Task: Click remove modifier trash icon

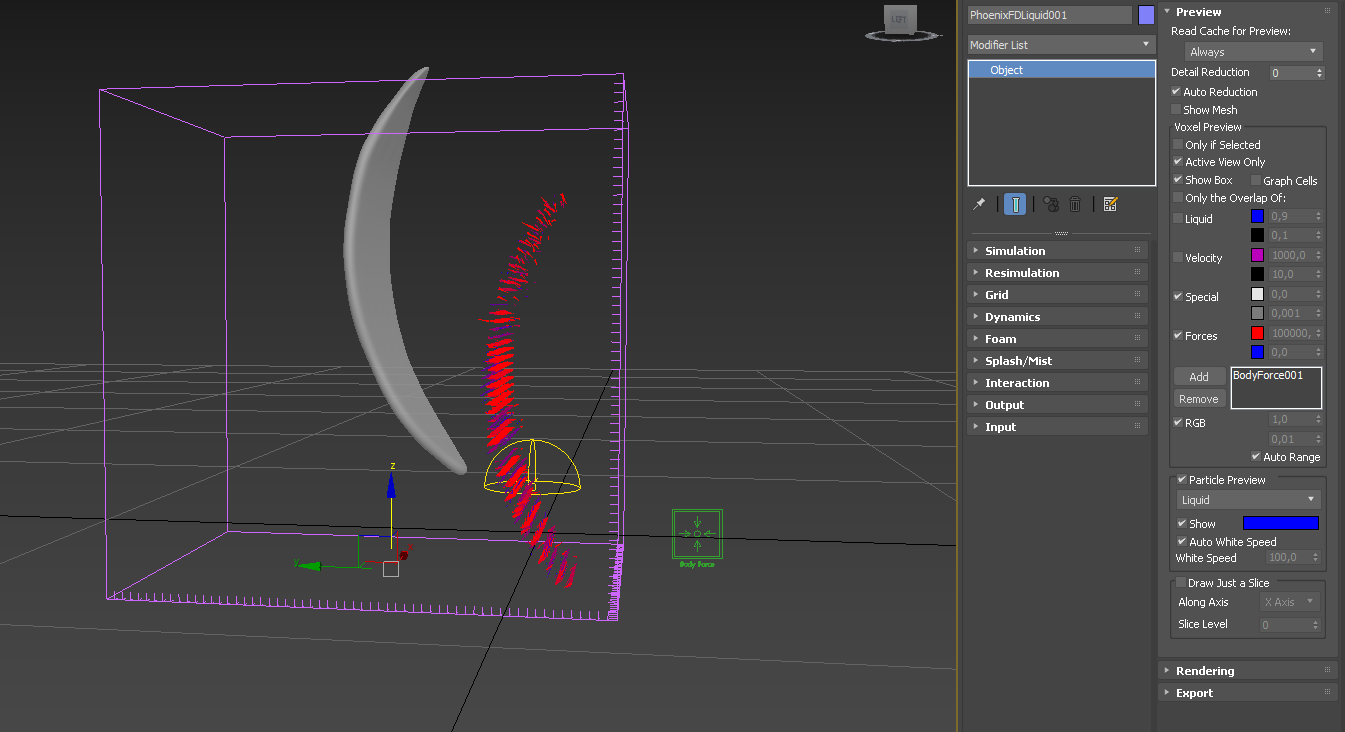Action: (x=1076, y=204)
